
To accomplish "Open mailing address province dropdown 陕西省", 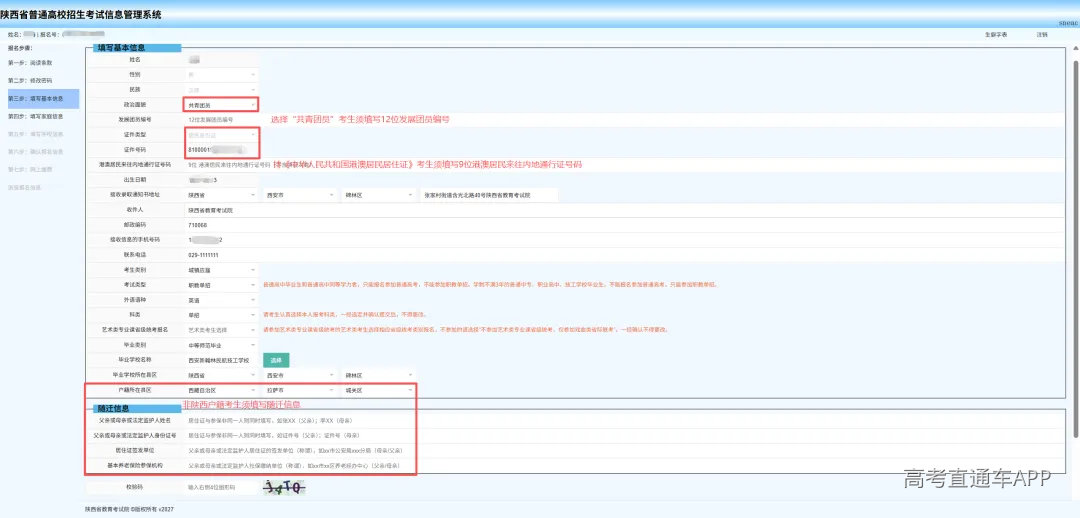I will pos(221,195).
